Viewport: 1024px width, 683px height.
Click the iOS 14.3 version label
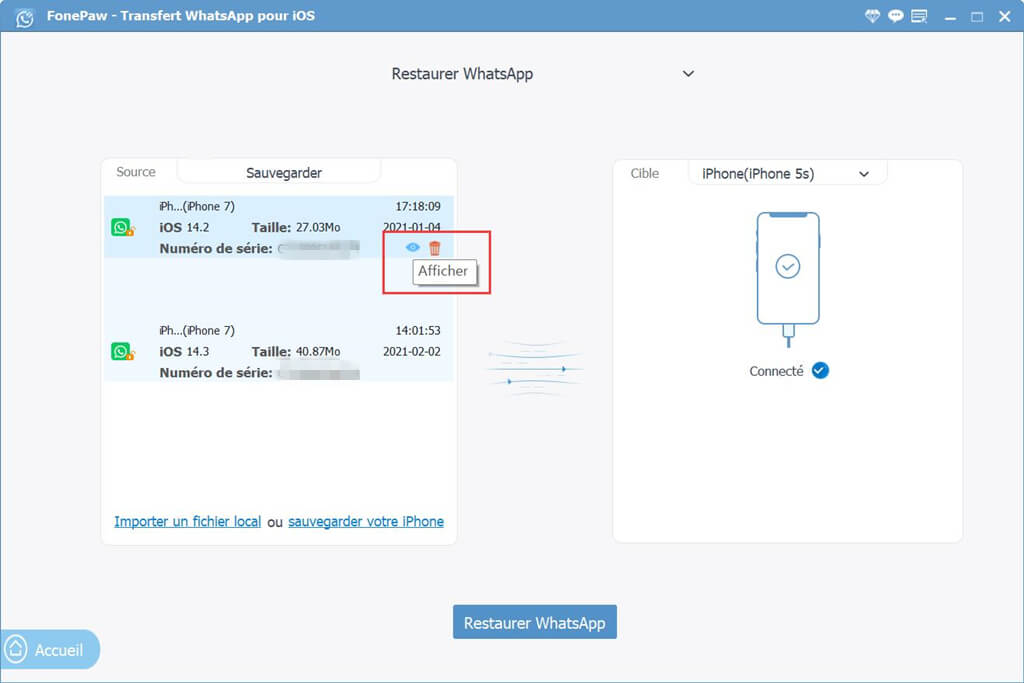point(184,351)
